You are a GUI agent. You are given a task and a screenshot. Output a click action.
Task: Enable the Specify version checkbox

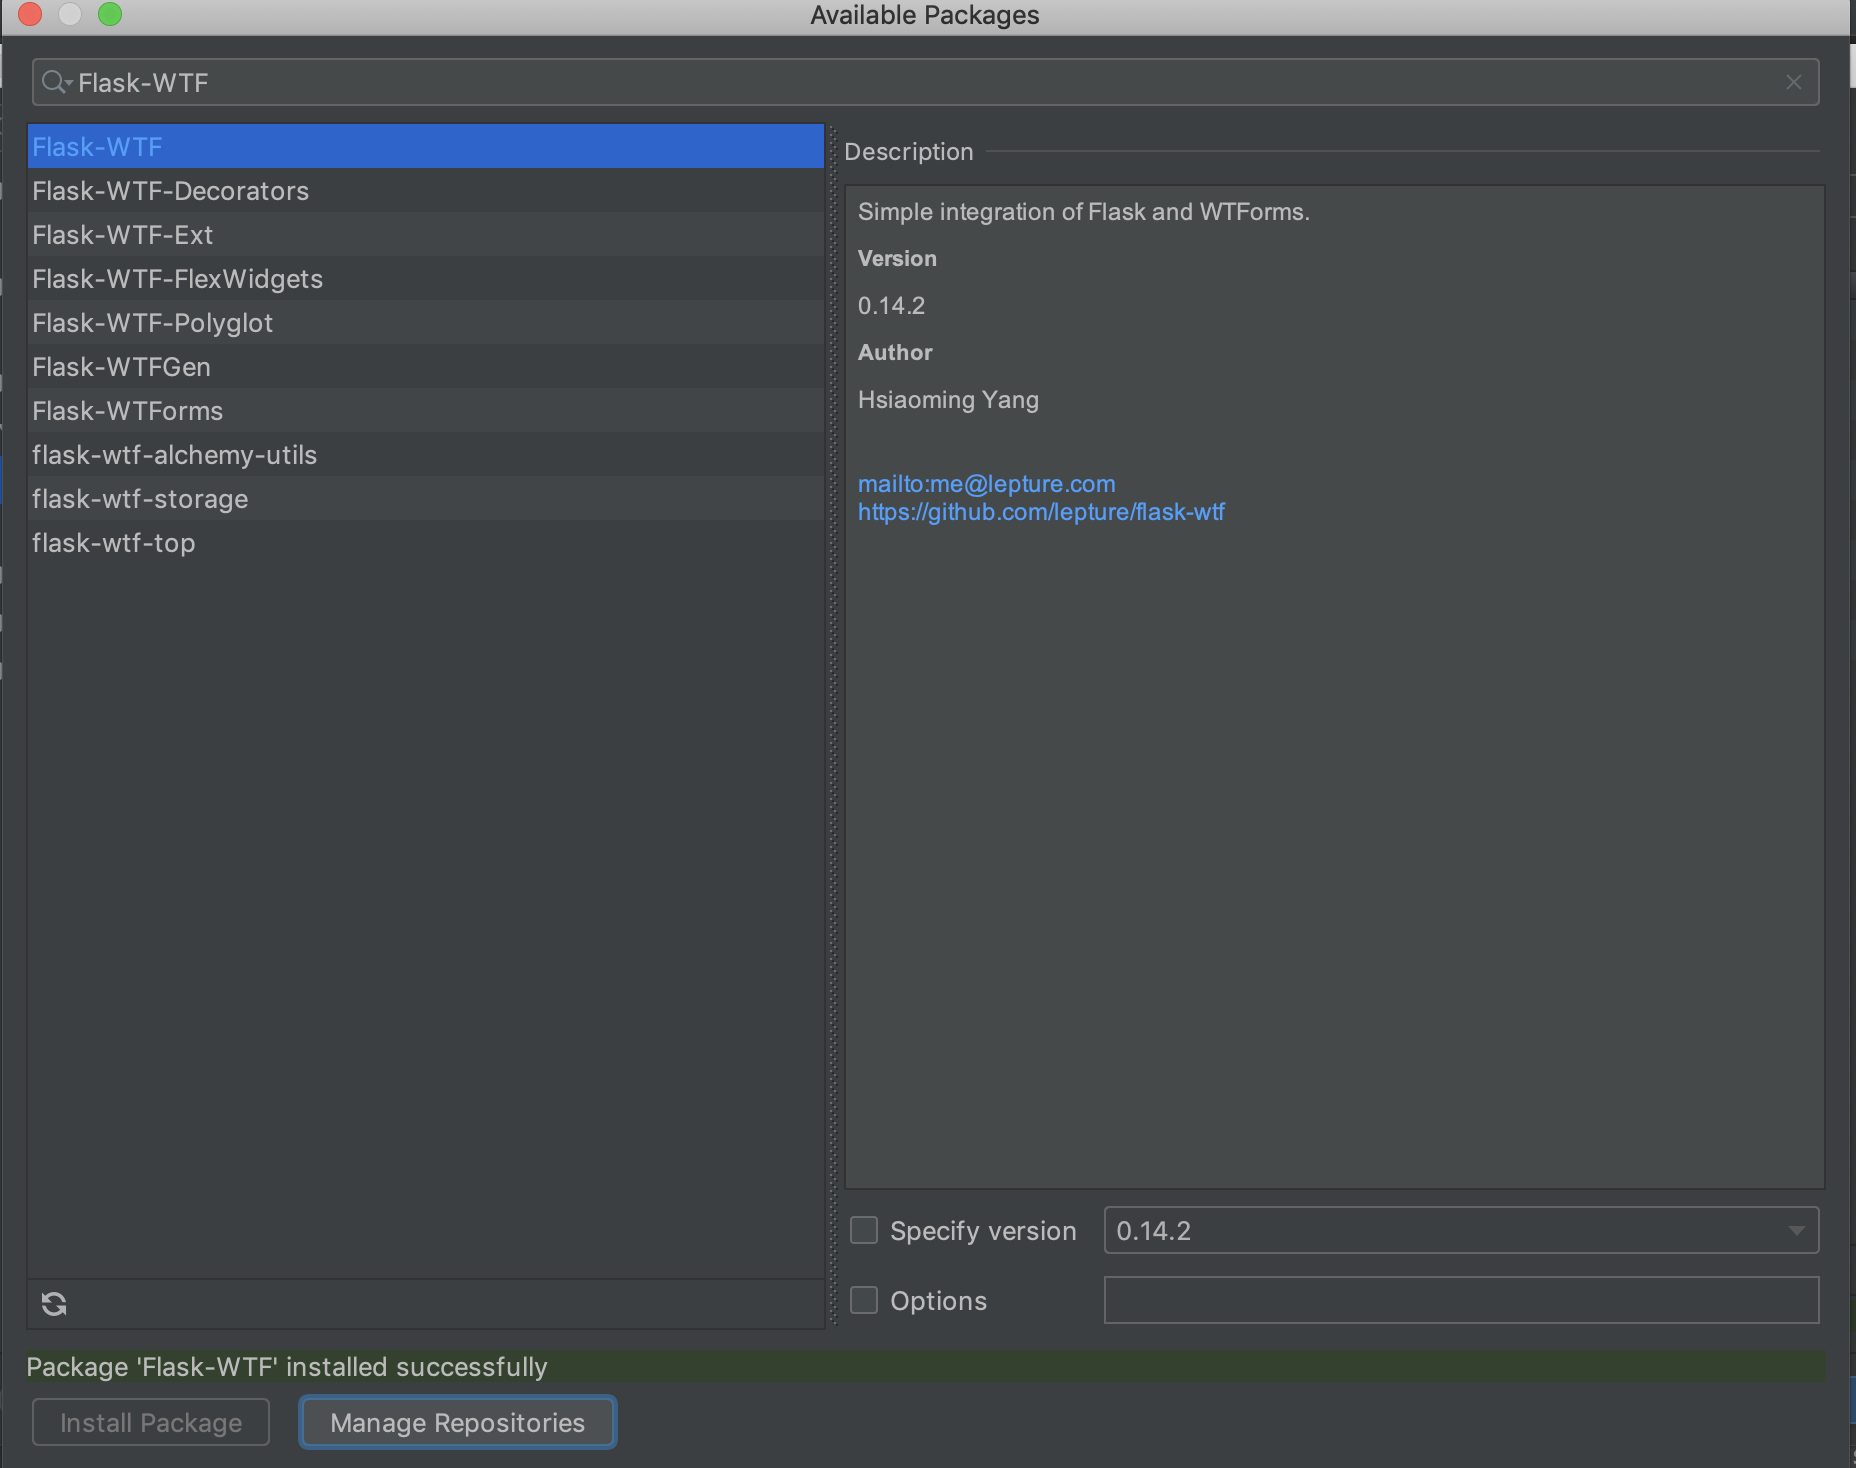864,1230
